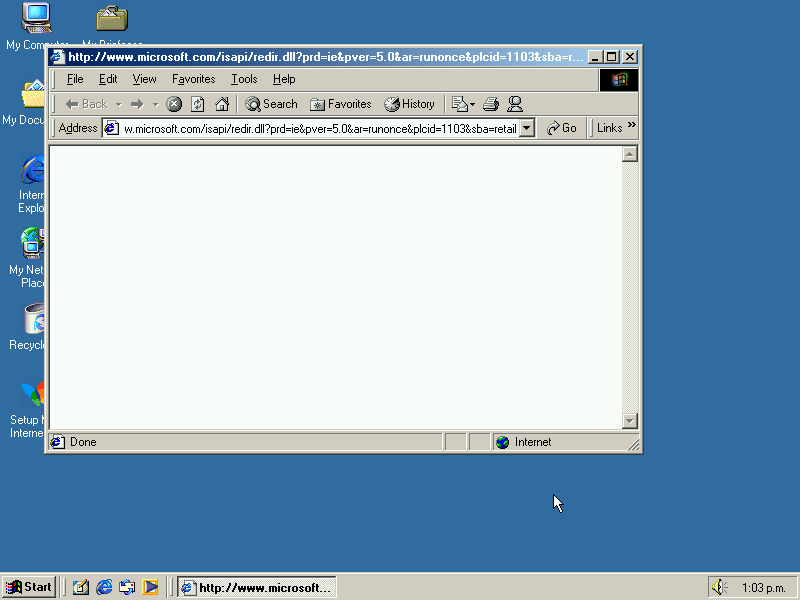The width and height of the screenshot is (800, 600).
Task: Click the Forward navigation arrow
Action: [x=137, y=105]
